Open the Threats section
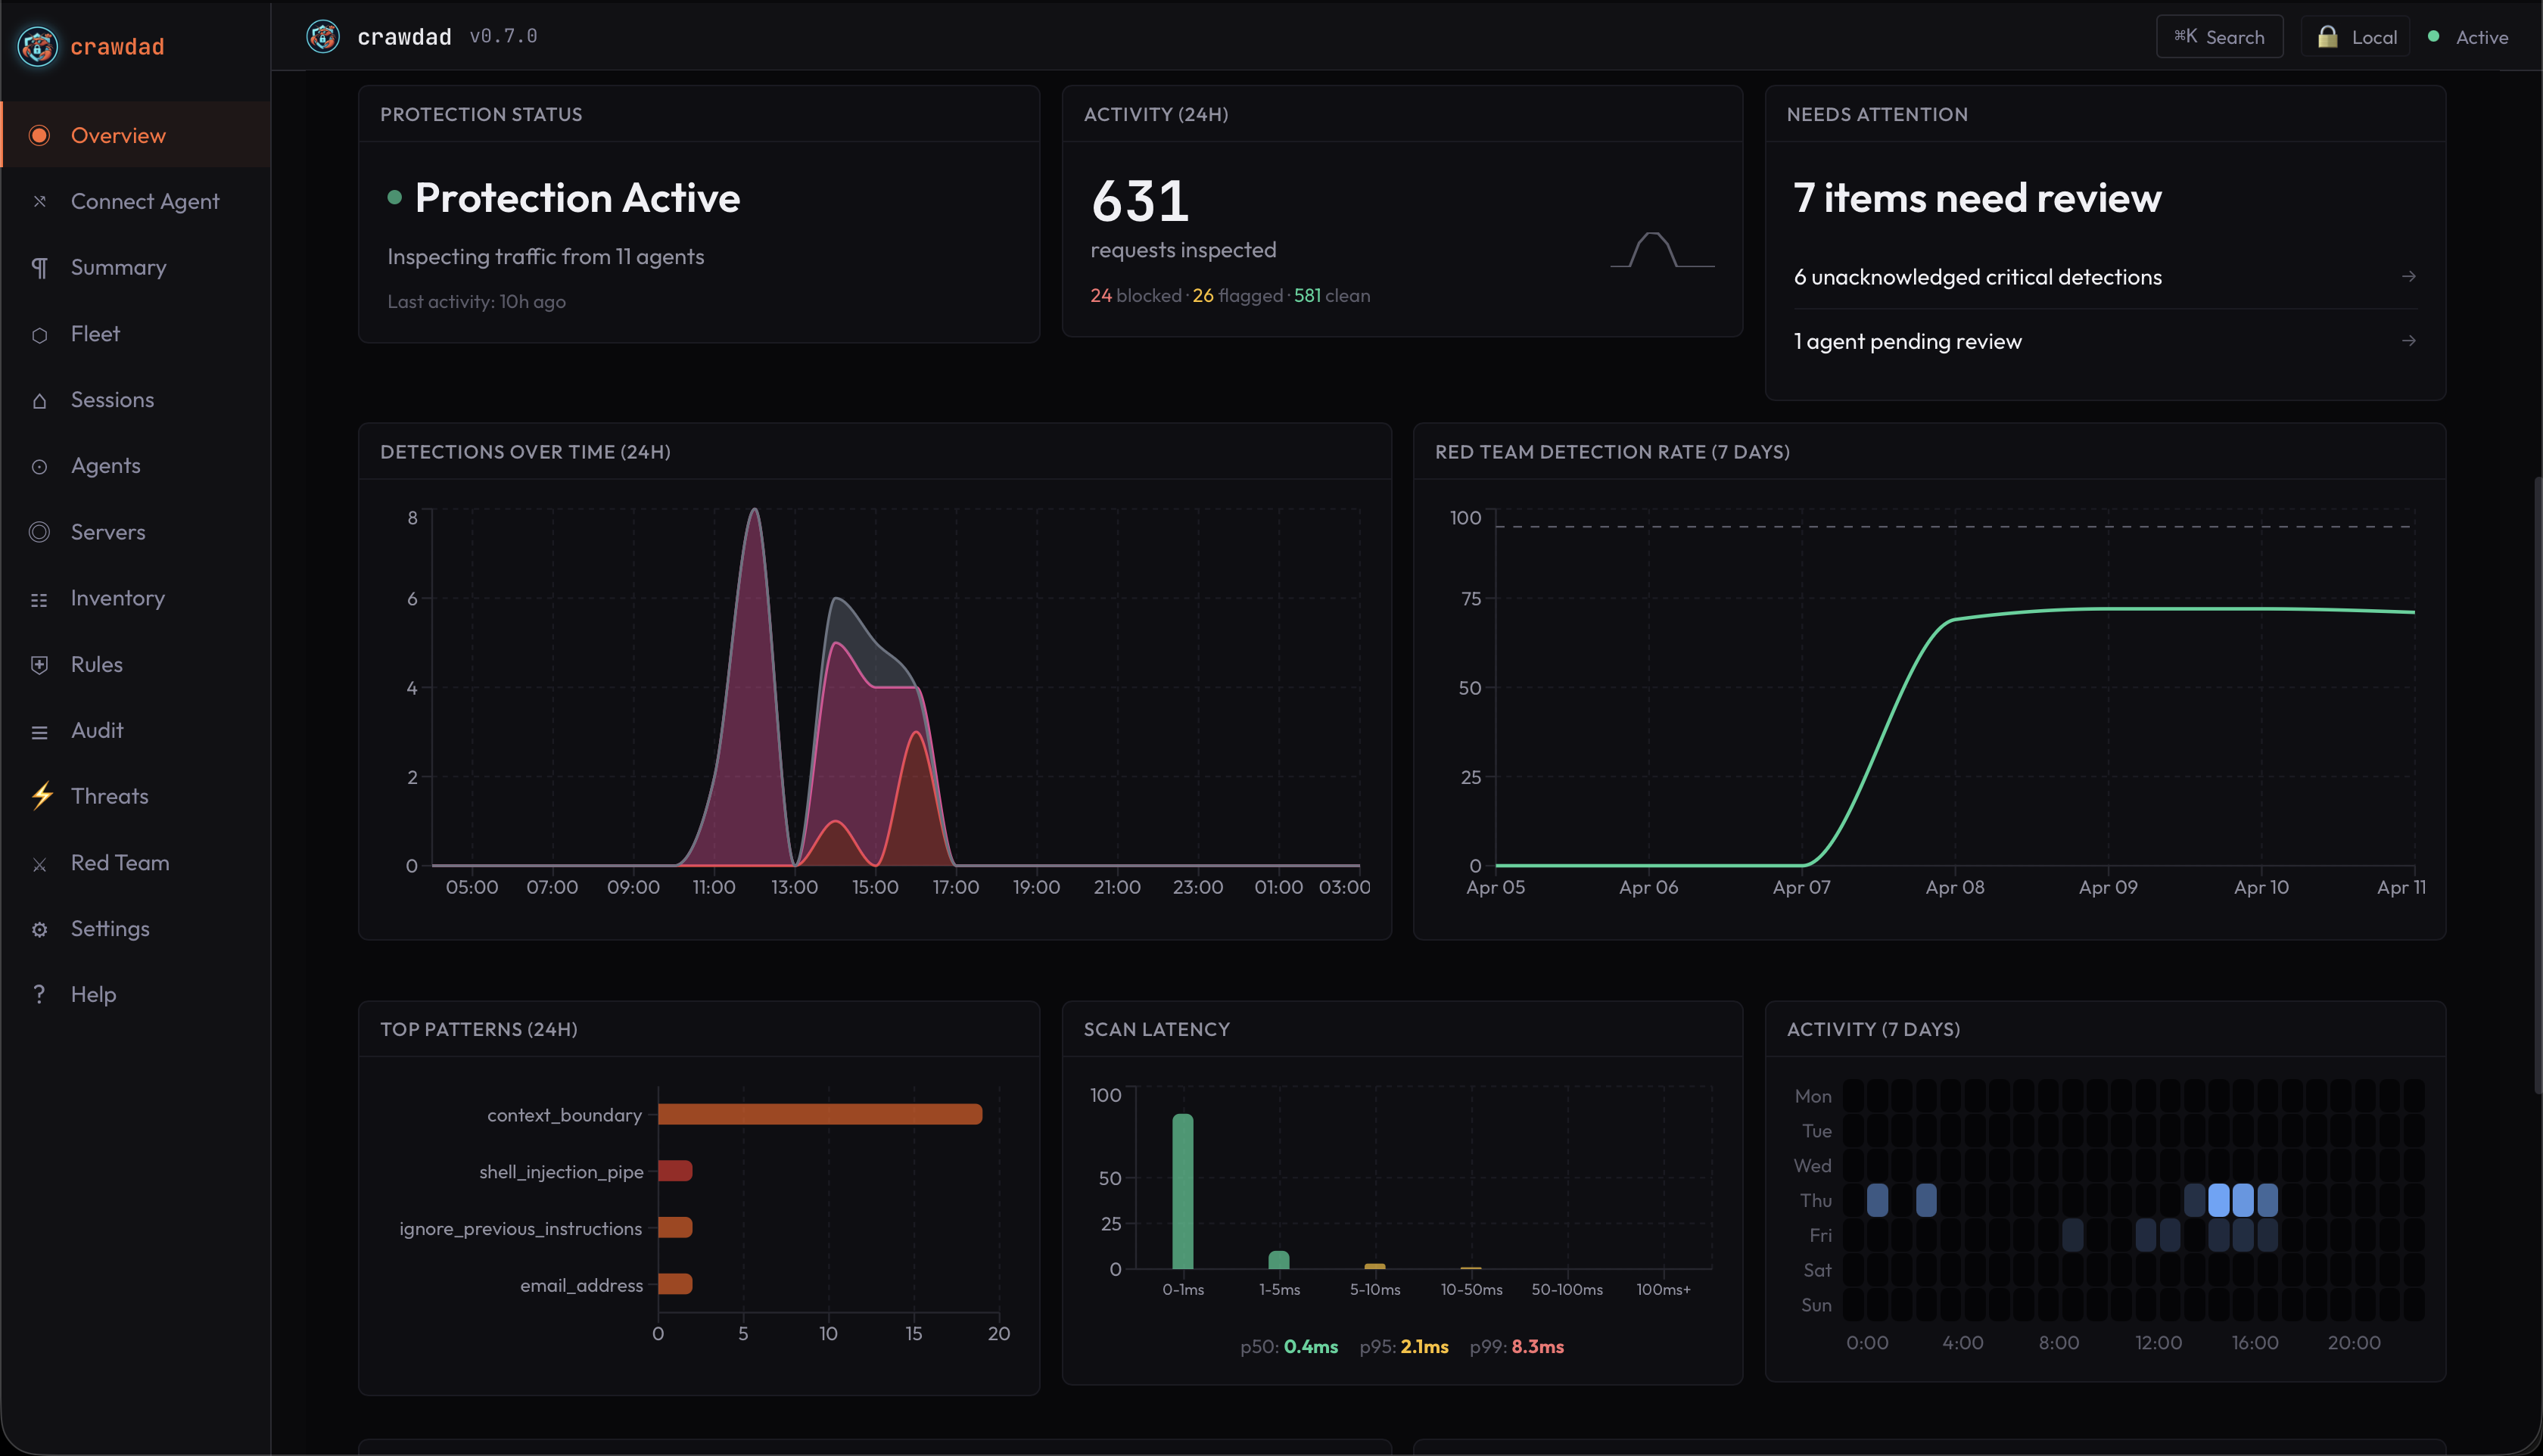Viewport: 2543px width, 1456px height. point(135,796)
